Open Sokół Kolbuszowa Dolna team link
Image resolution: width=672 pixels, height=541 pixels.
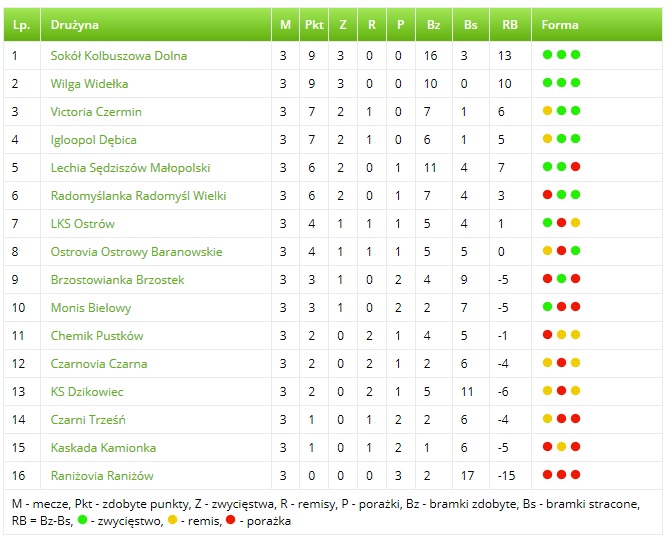coord(118,56)
